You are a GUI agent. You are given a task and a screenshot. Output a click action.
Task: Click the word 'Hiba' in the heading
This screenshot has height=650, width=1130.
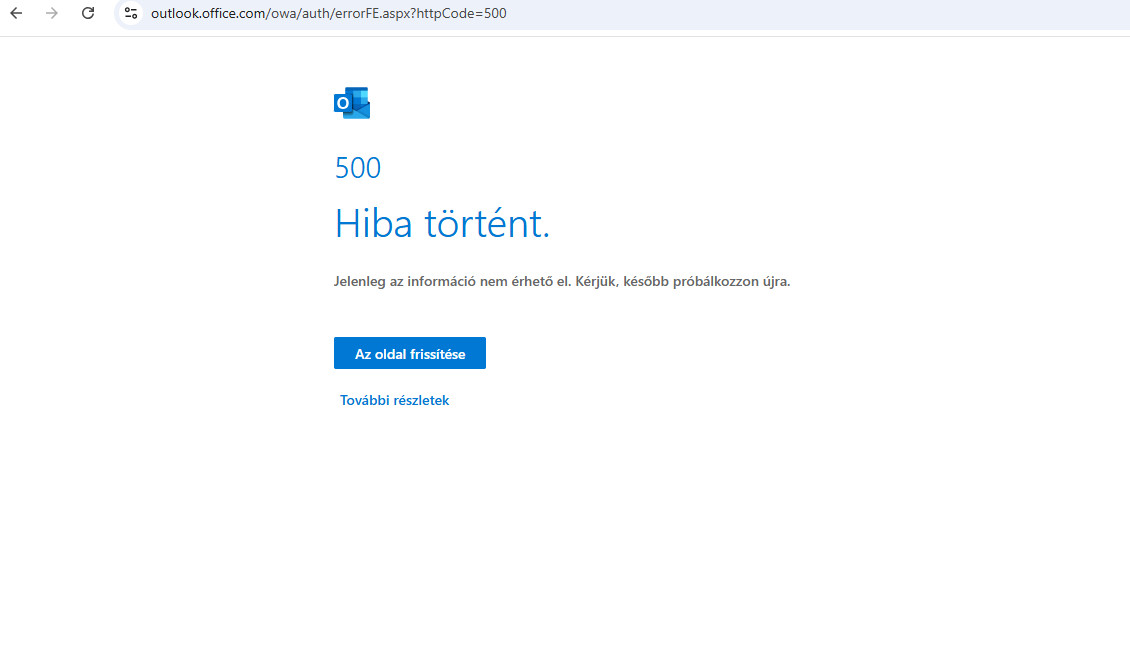373,223
